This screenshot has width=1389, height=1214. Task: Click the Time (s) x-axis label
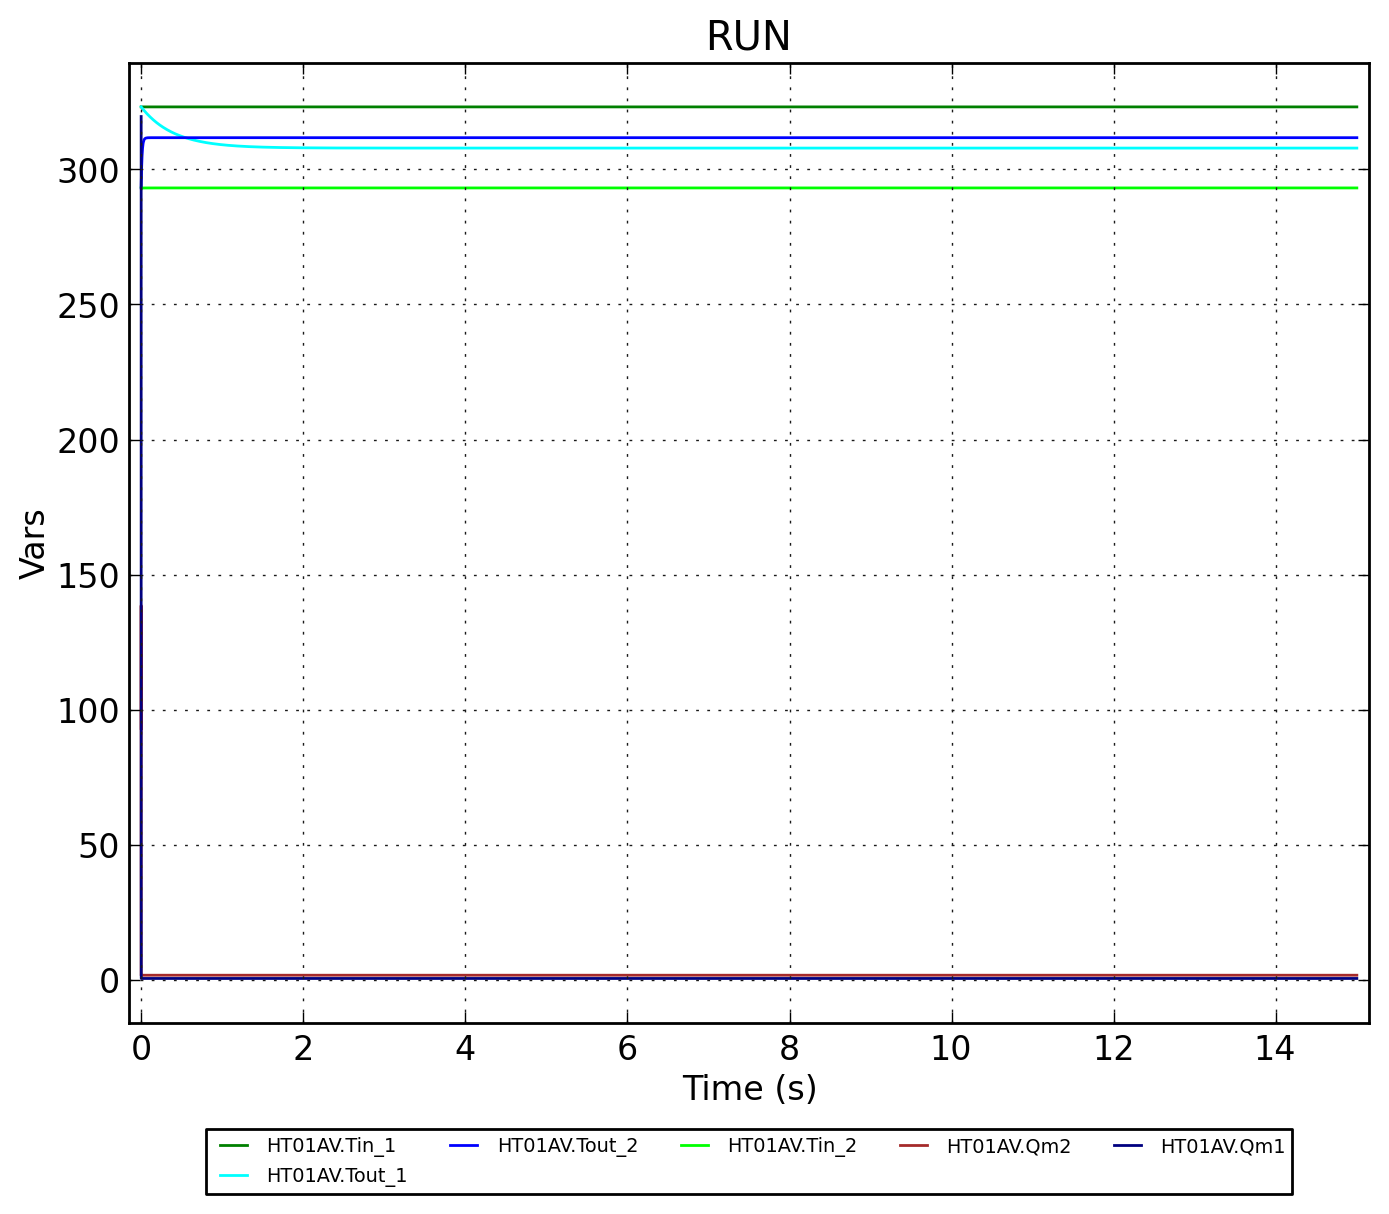tap(749, 1088)
